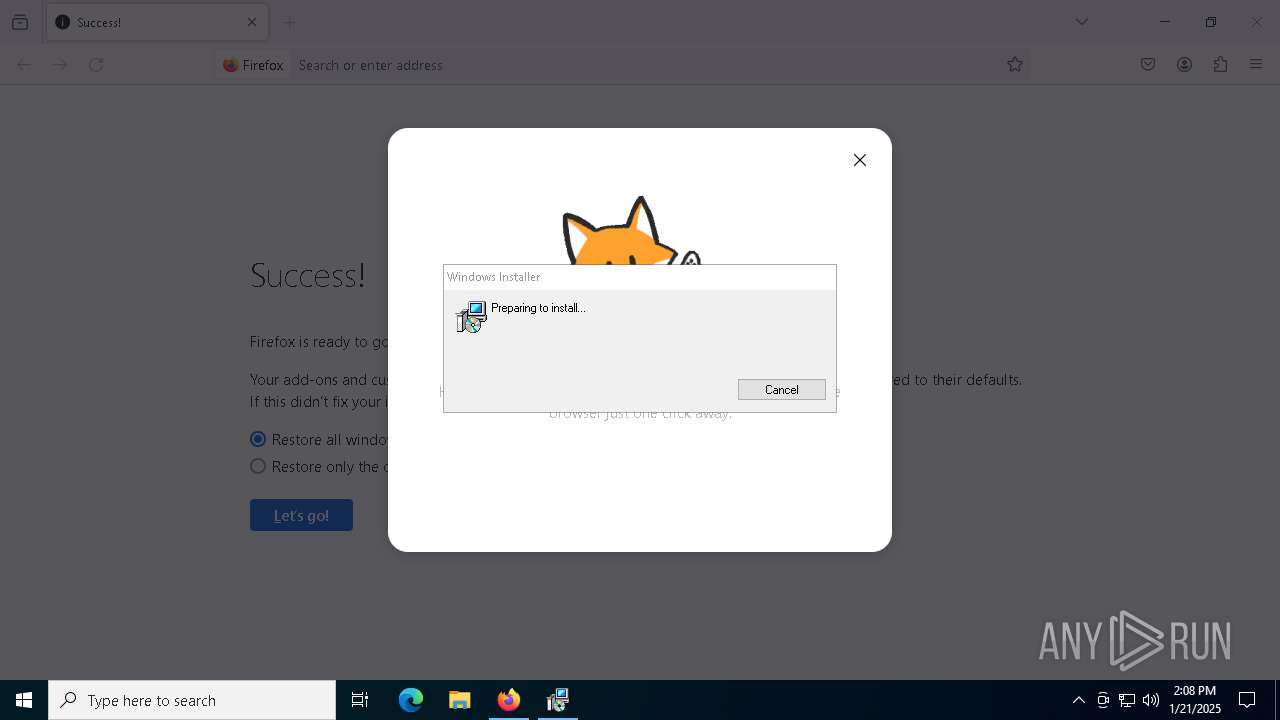Reload the current page

(x=96, y=65)
